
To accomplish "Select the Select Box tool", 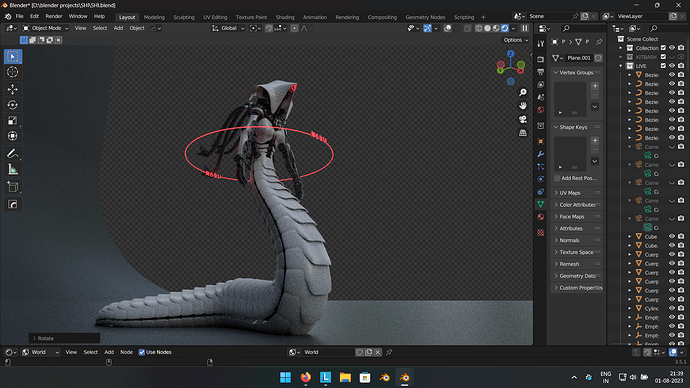I will pos(13,56).
